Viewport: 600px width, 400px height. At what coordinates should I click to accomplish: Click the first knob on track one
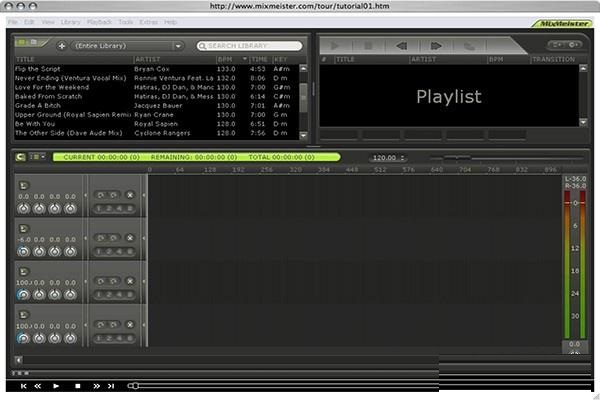coord(22,208)
